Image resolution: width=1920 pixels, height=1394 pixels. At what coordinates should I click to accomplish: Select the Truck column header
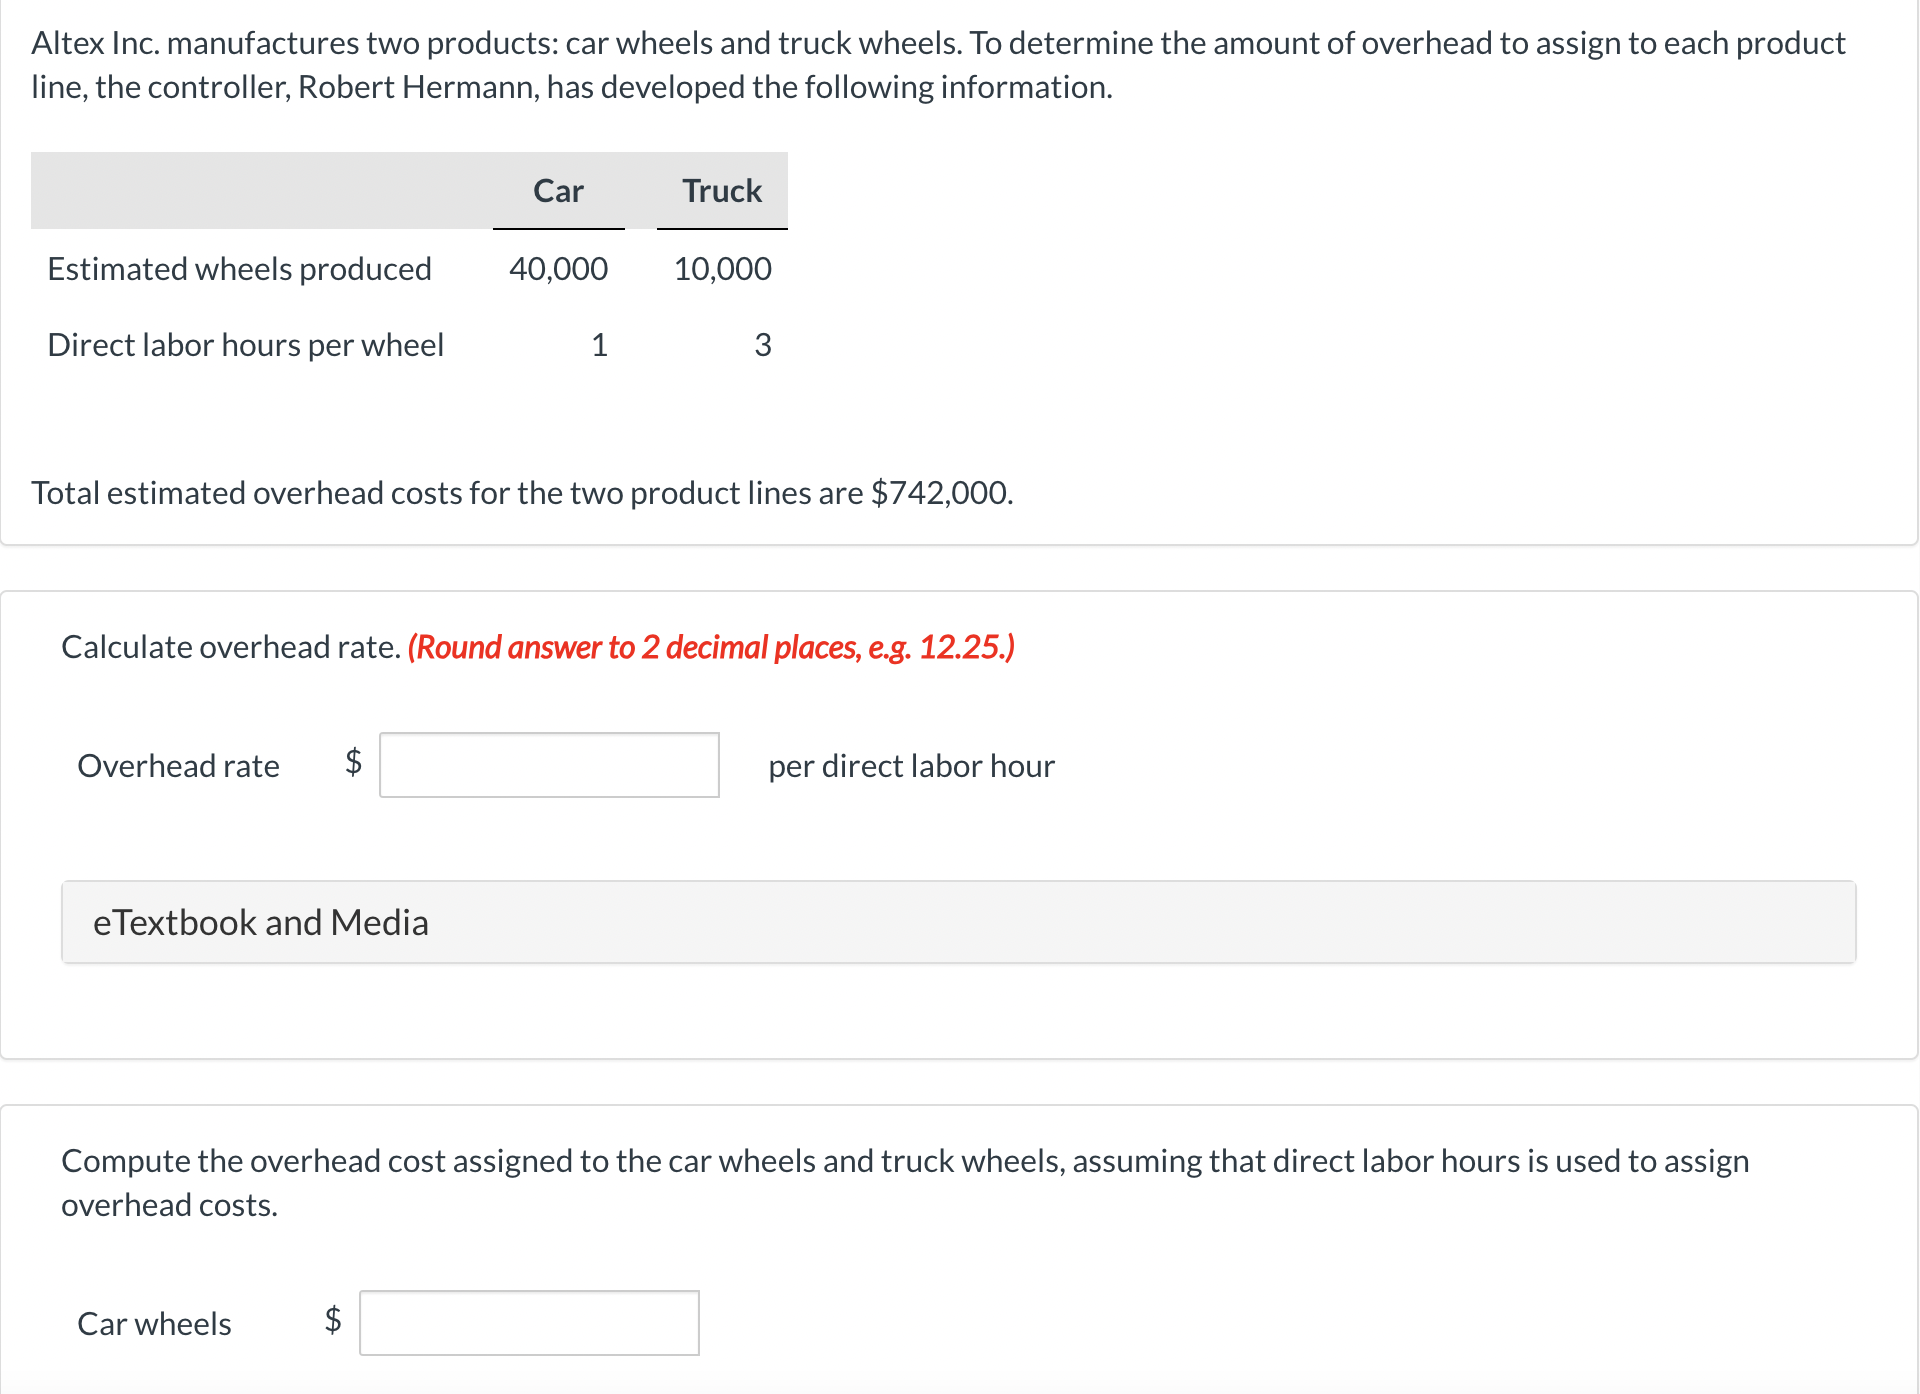pos(721,191)
